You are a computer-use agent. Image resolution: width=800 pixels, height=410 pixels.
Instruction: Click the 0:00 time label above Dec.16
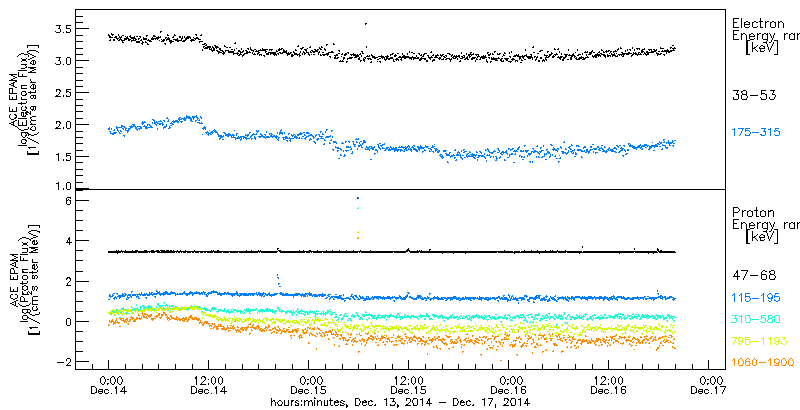point(509,380)
